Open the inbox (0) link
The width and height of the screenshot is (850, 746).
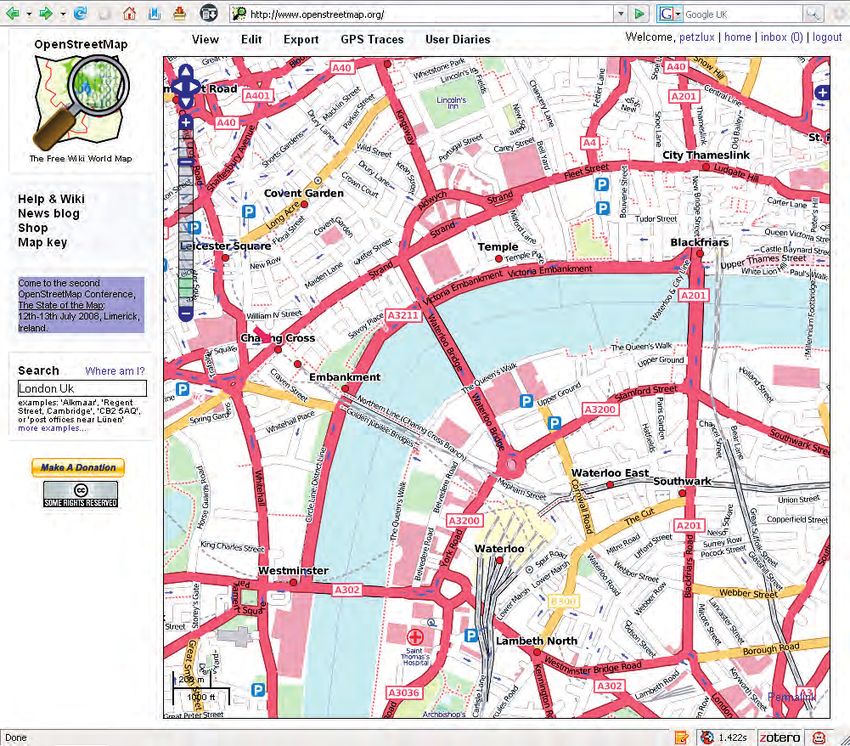point(782,37)
